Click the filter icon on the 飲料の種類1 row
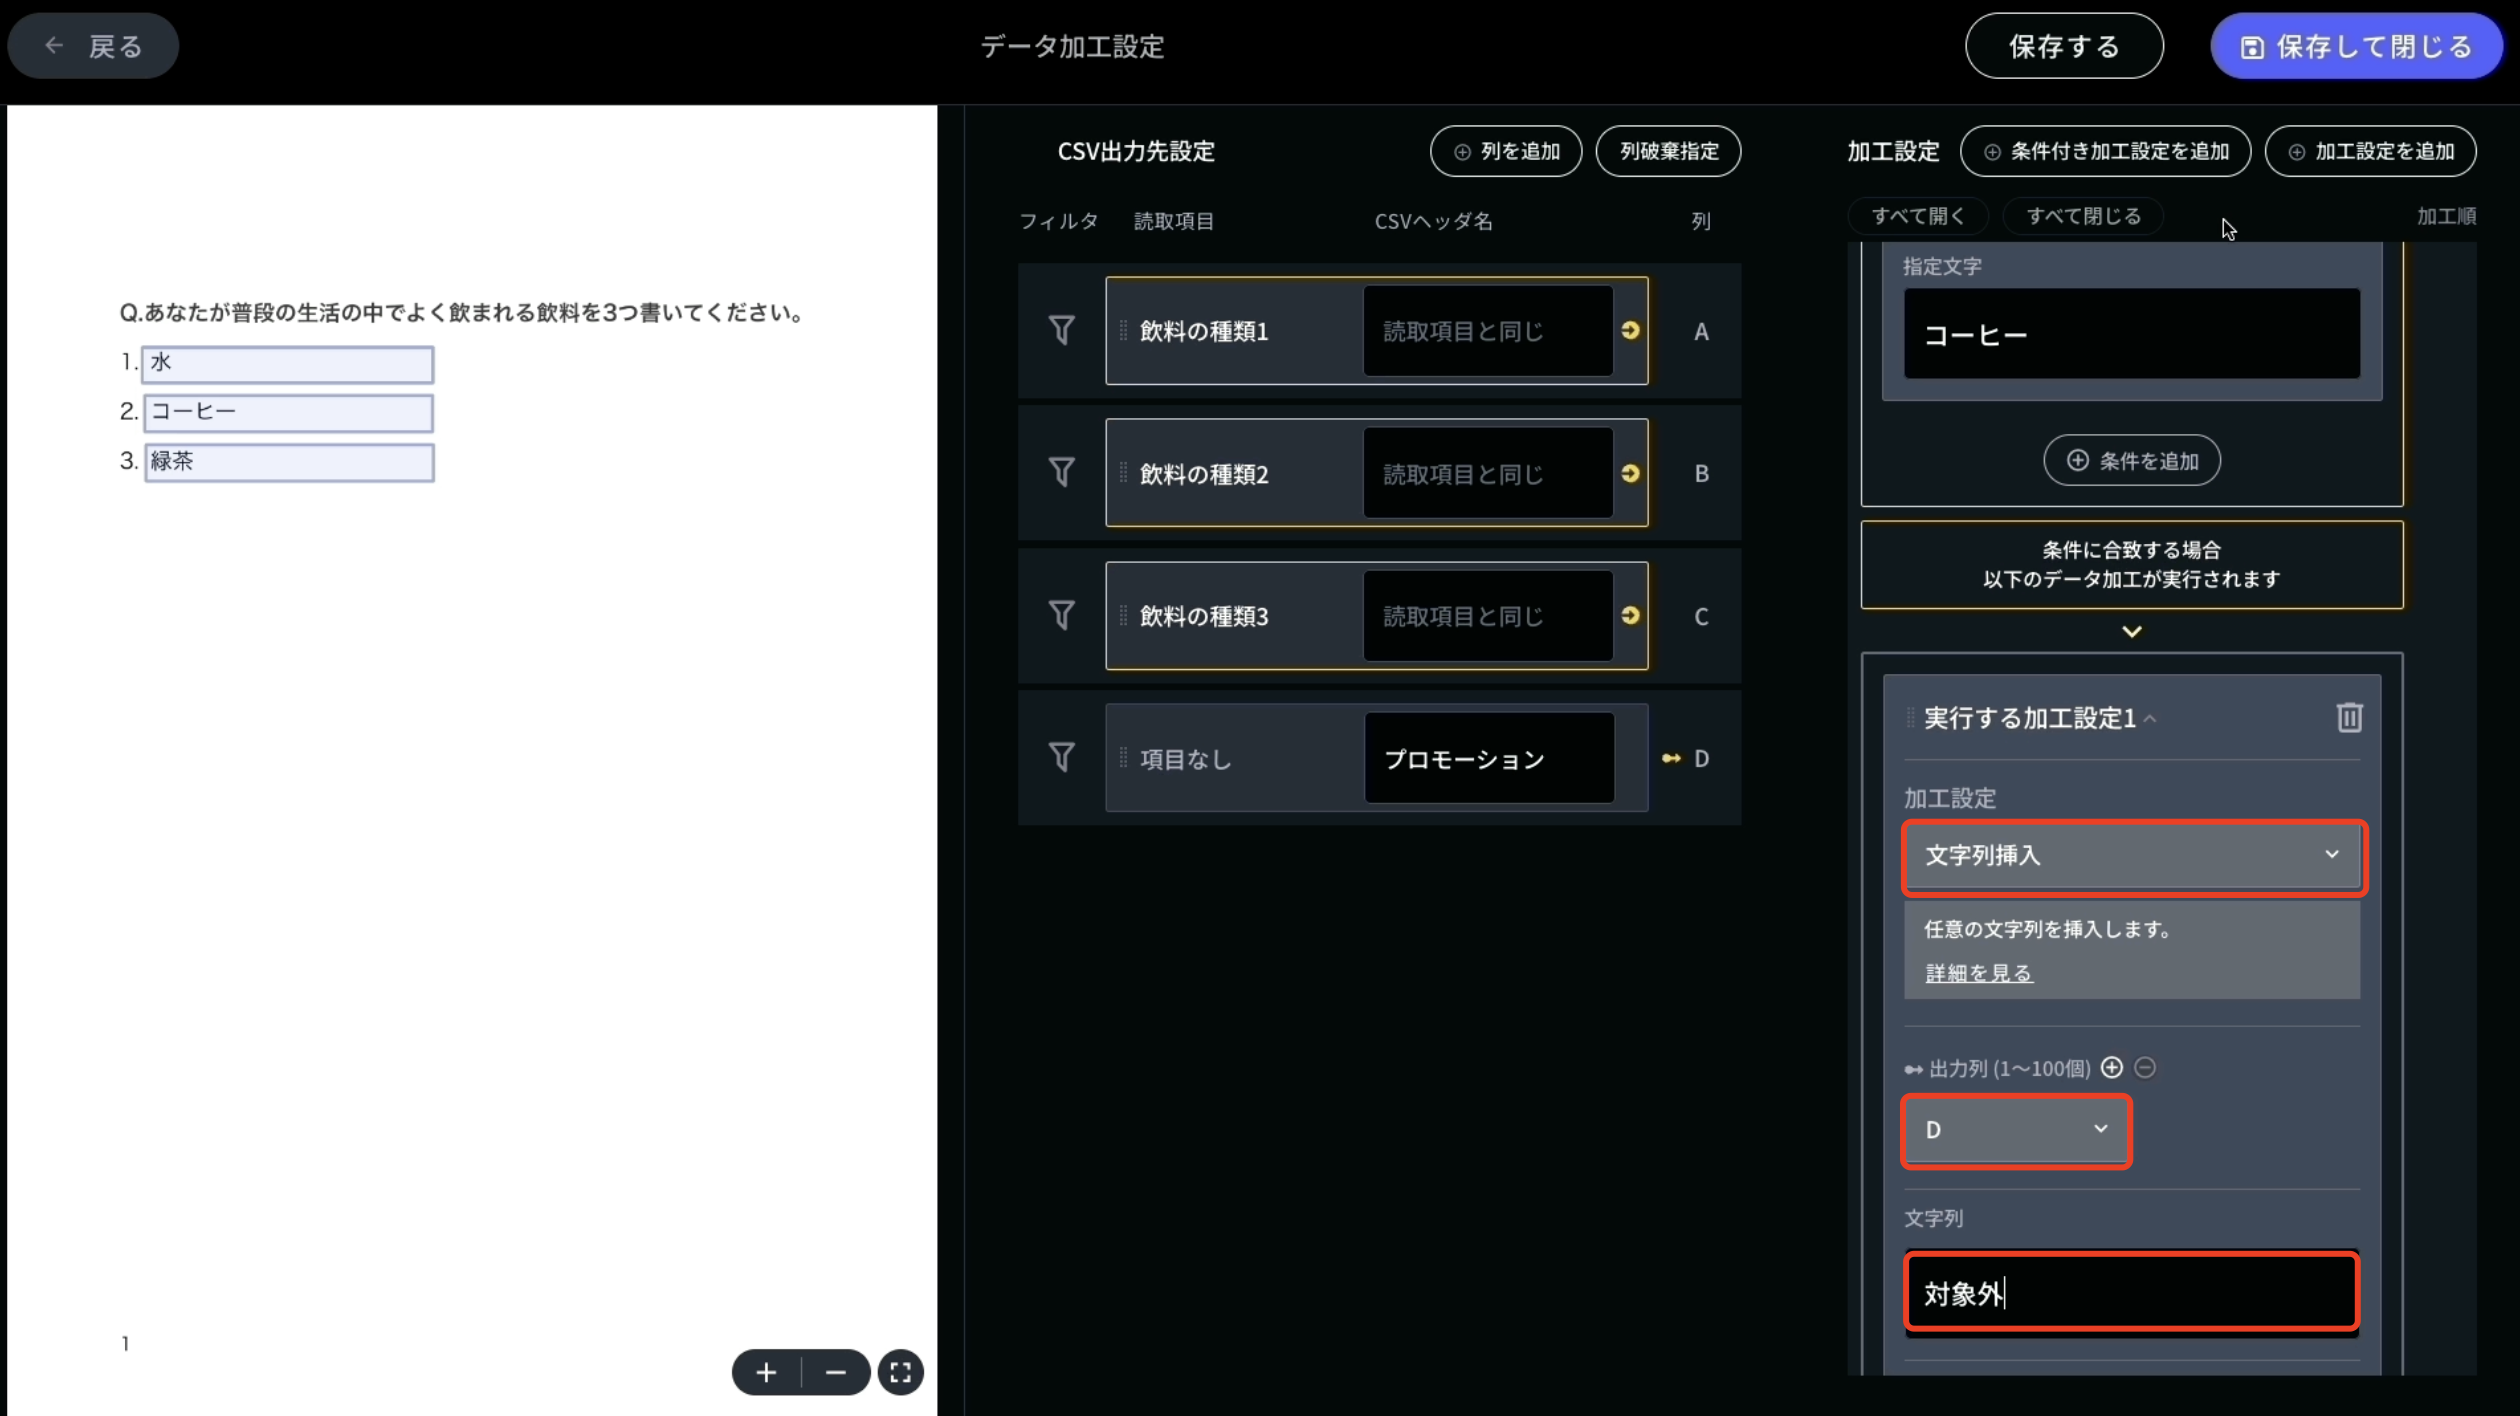 1062,330
